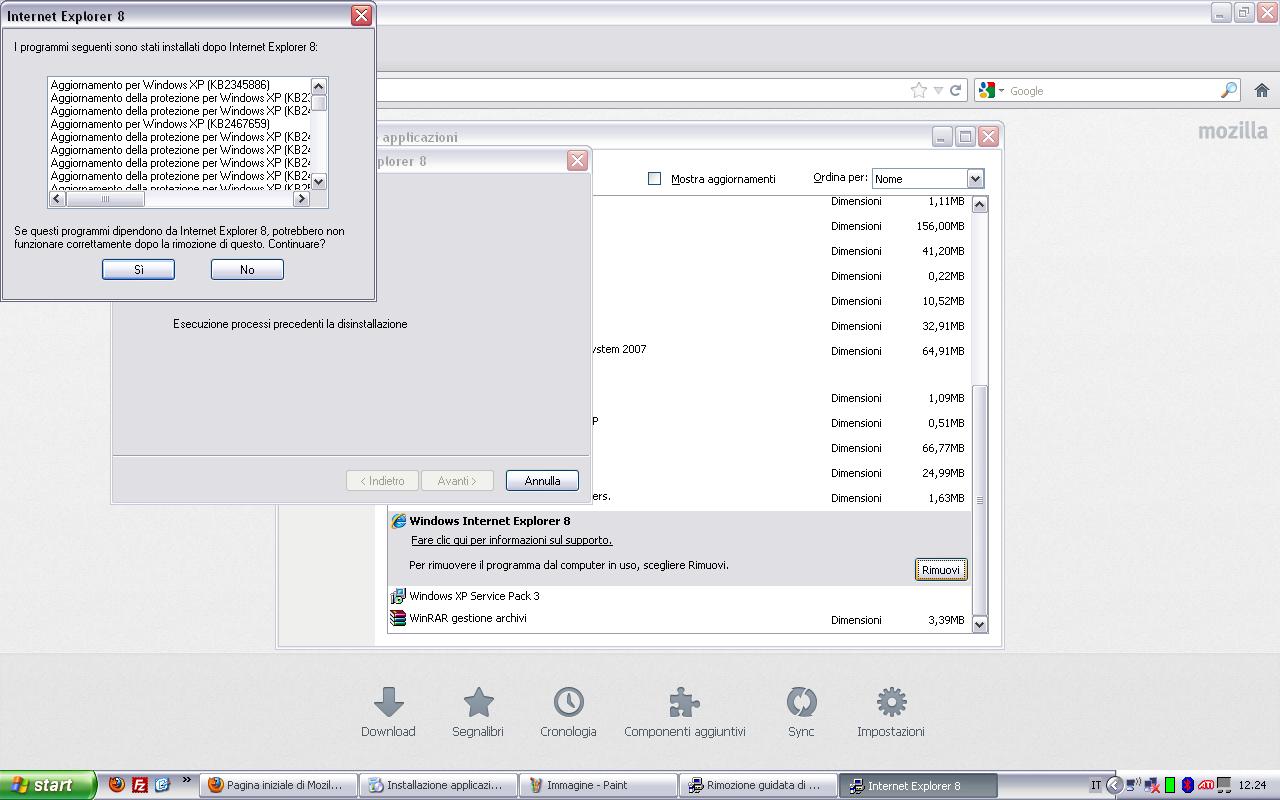The width and height of the screenshot is (1280, 800).
Task: Bookmark the page with the star icon
Action: click(918, 90)
